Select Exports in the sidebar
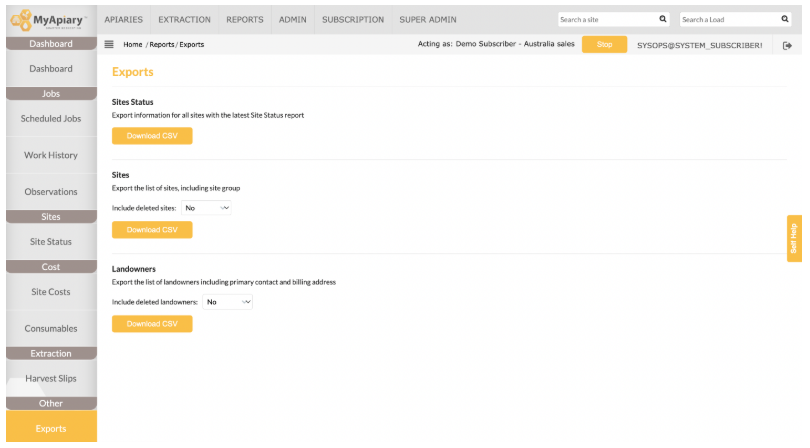Viewport: 810px width, 448px height. tap(51, 428)
